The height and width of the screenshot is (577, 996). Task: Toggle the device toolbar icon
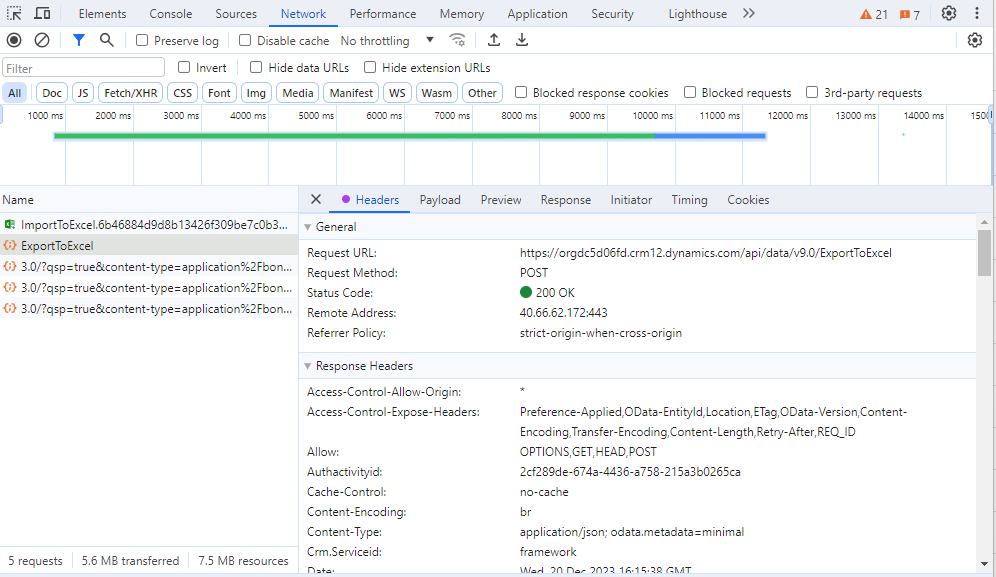tap(43, 13)
